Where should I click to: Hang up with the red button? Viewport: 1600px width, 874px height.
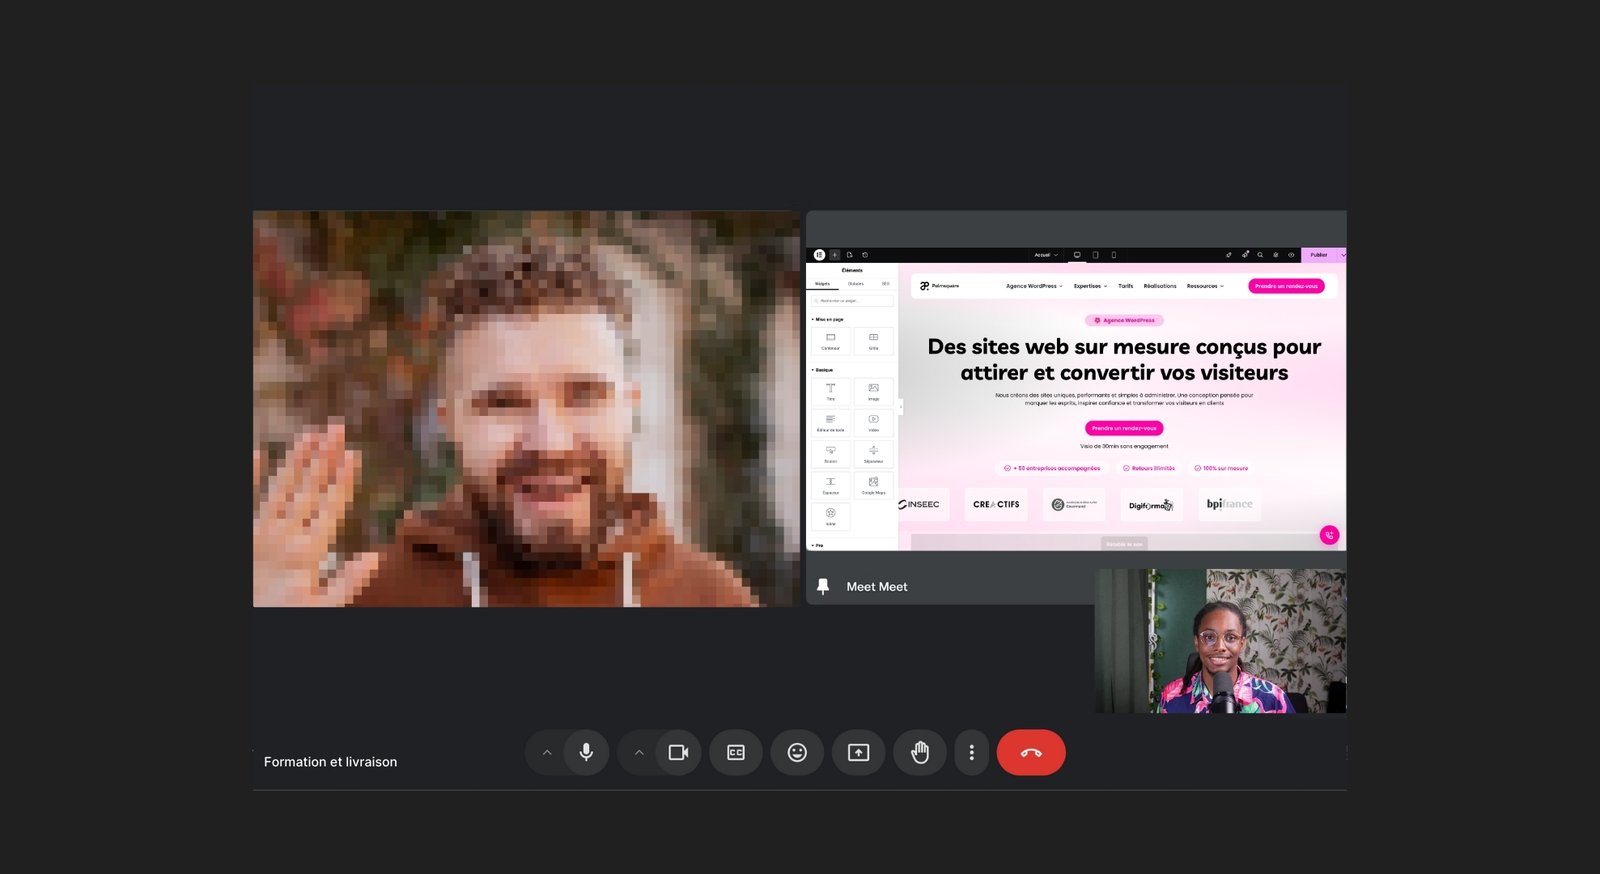coord(1031,752)
